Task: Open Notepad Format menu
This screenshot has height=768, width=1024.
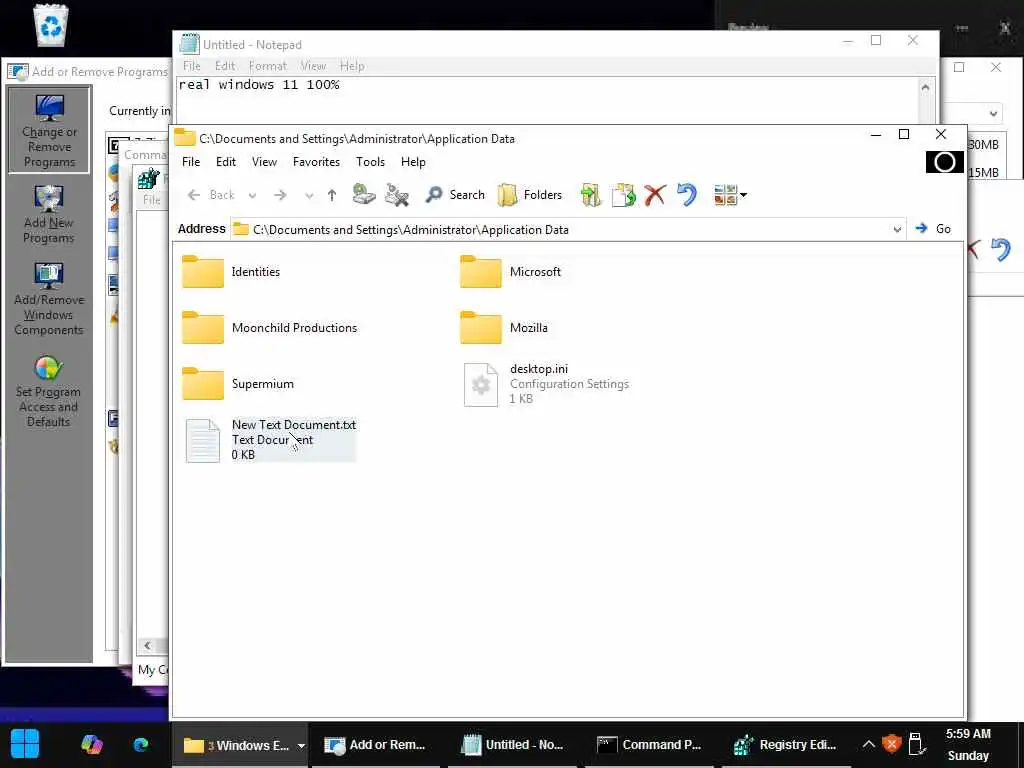Action: [268, 66]
